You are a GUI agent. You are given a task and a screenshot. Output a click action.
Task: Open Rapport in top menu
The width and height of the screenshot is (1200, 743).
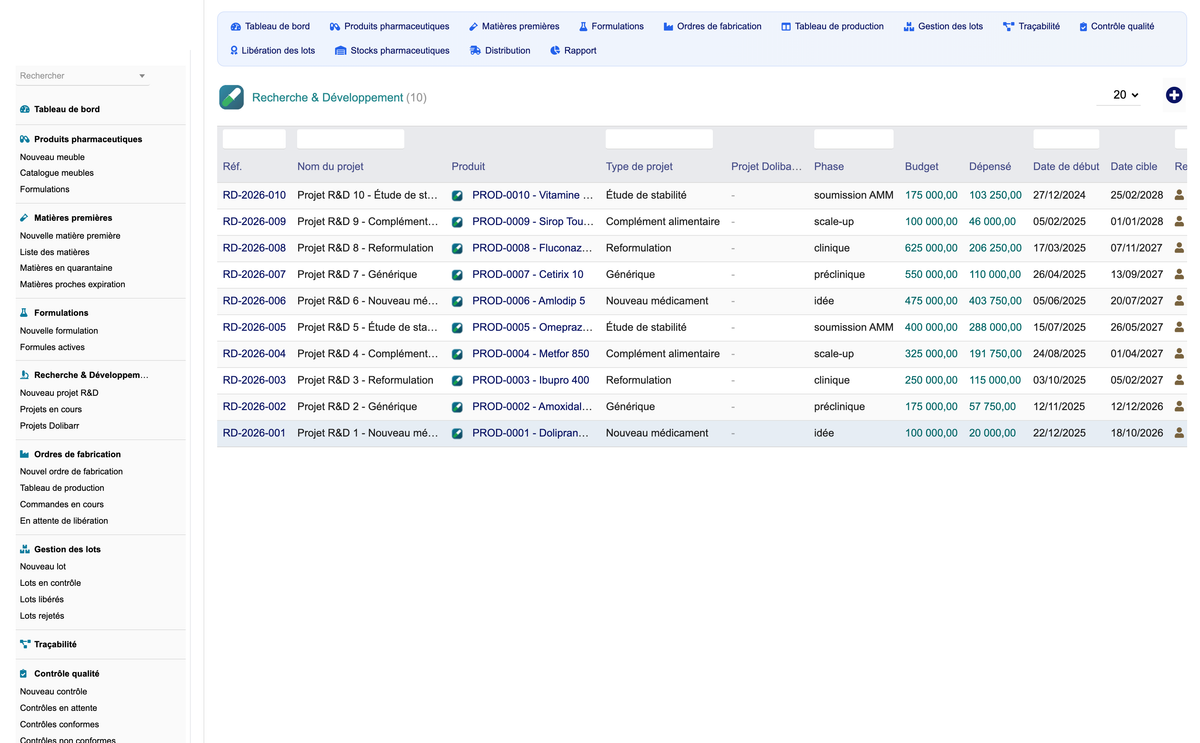[573, 51]
